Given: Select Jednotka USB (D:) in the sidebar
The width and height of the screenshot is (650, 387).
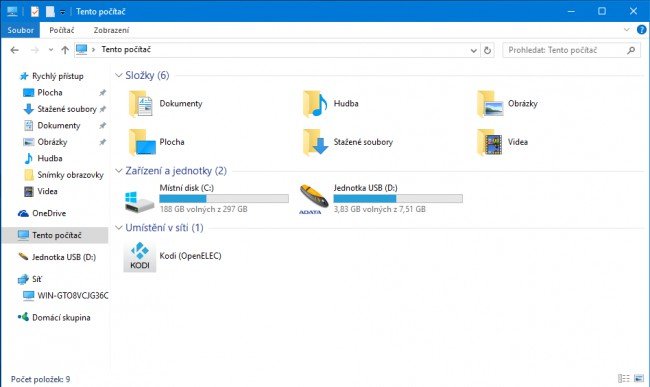Looking at the screenshot, I should 57,257.
